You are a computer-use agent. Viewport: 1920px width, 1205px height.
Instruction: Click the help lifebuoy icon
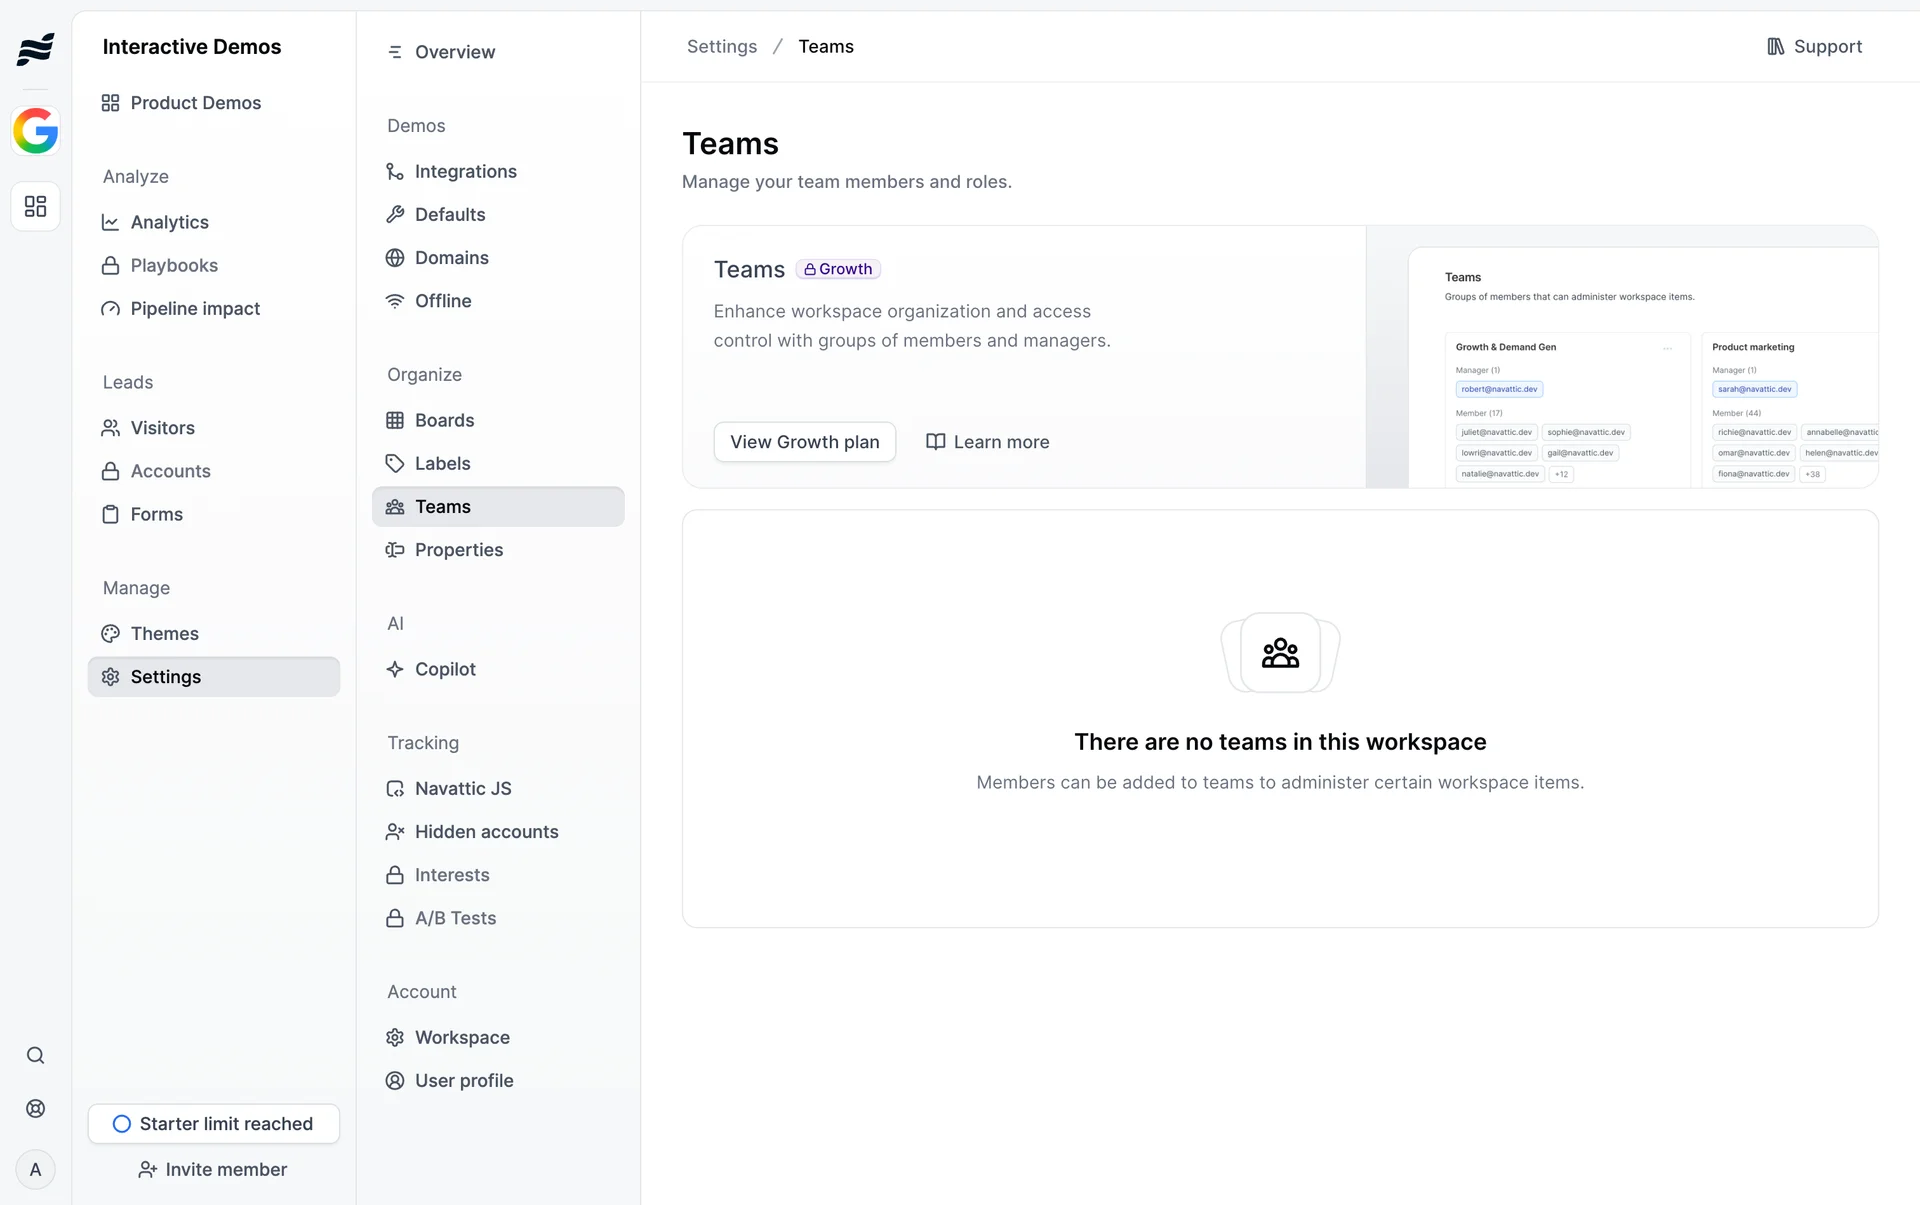[35, 1109]
